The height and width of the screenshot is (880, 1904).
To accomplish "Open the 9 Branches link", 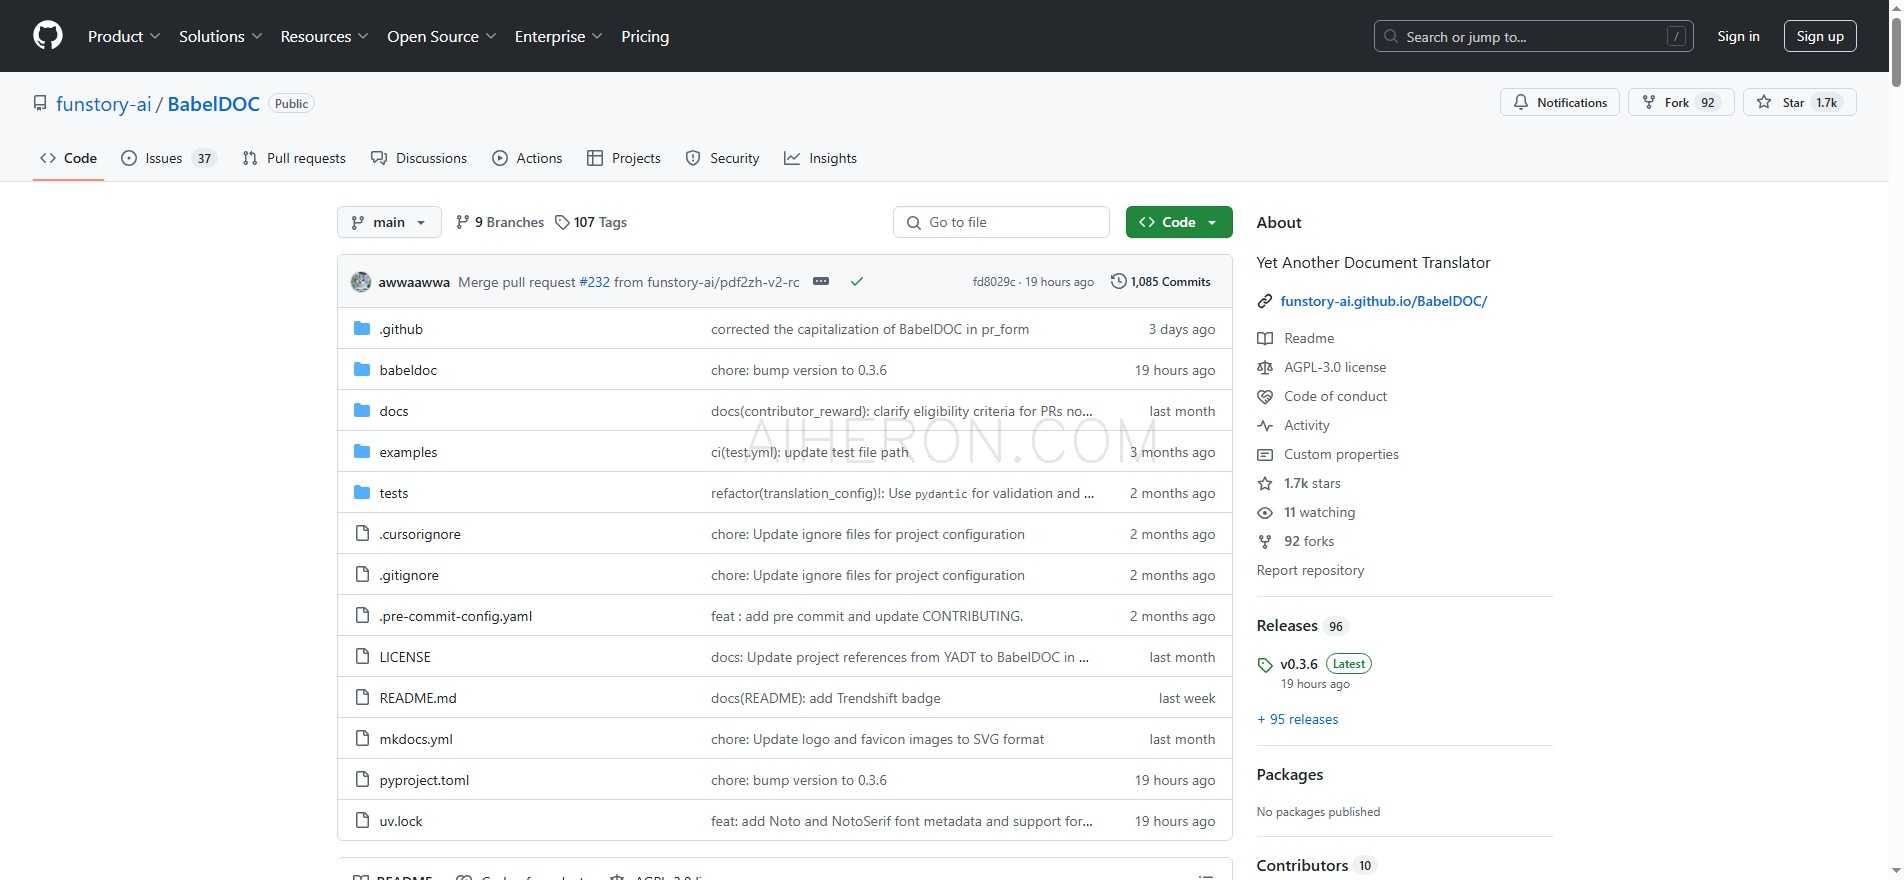I will (x=499, y=222).
